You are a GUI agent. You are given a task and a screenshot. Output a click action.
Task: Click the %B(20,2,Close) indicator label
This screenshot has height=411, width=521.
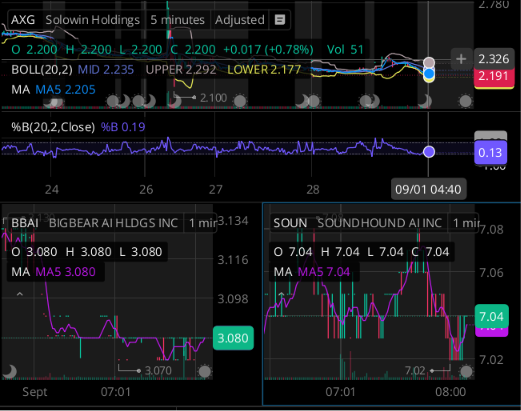point(53,127)
